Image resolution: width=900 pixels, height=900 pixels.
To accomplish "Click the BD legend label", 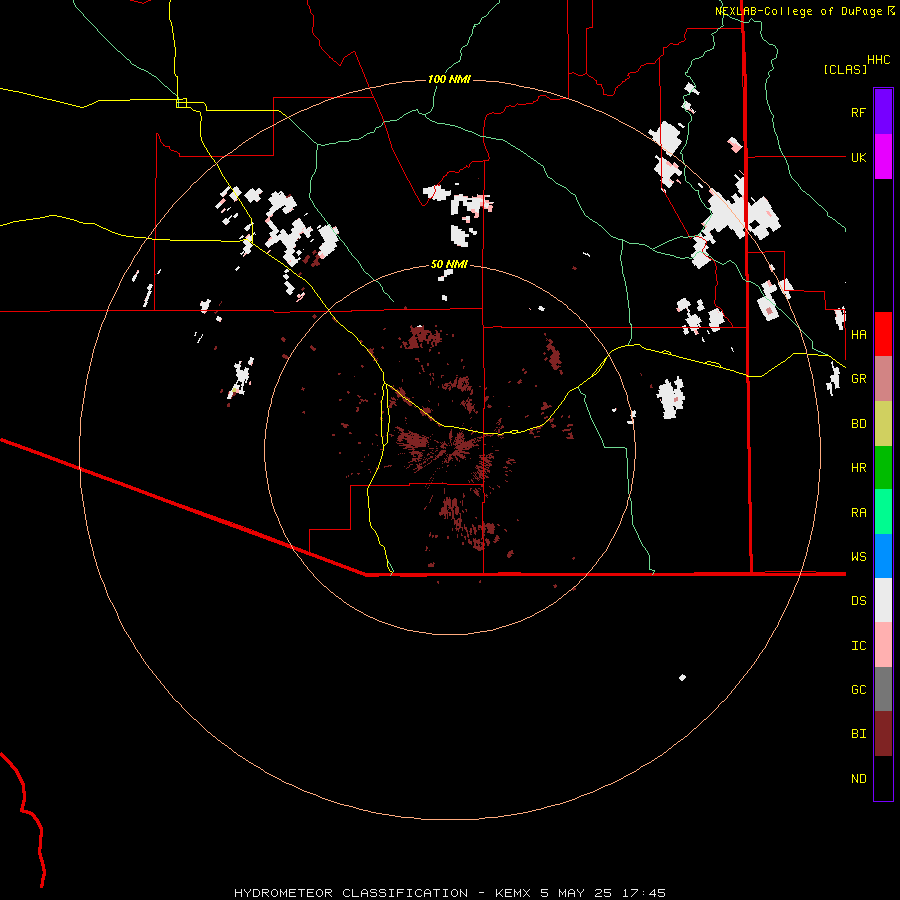I will [858, 423].
